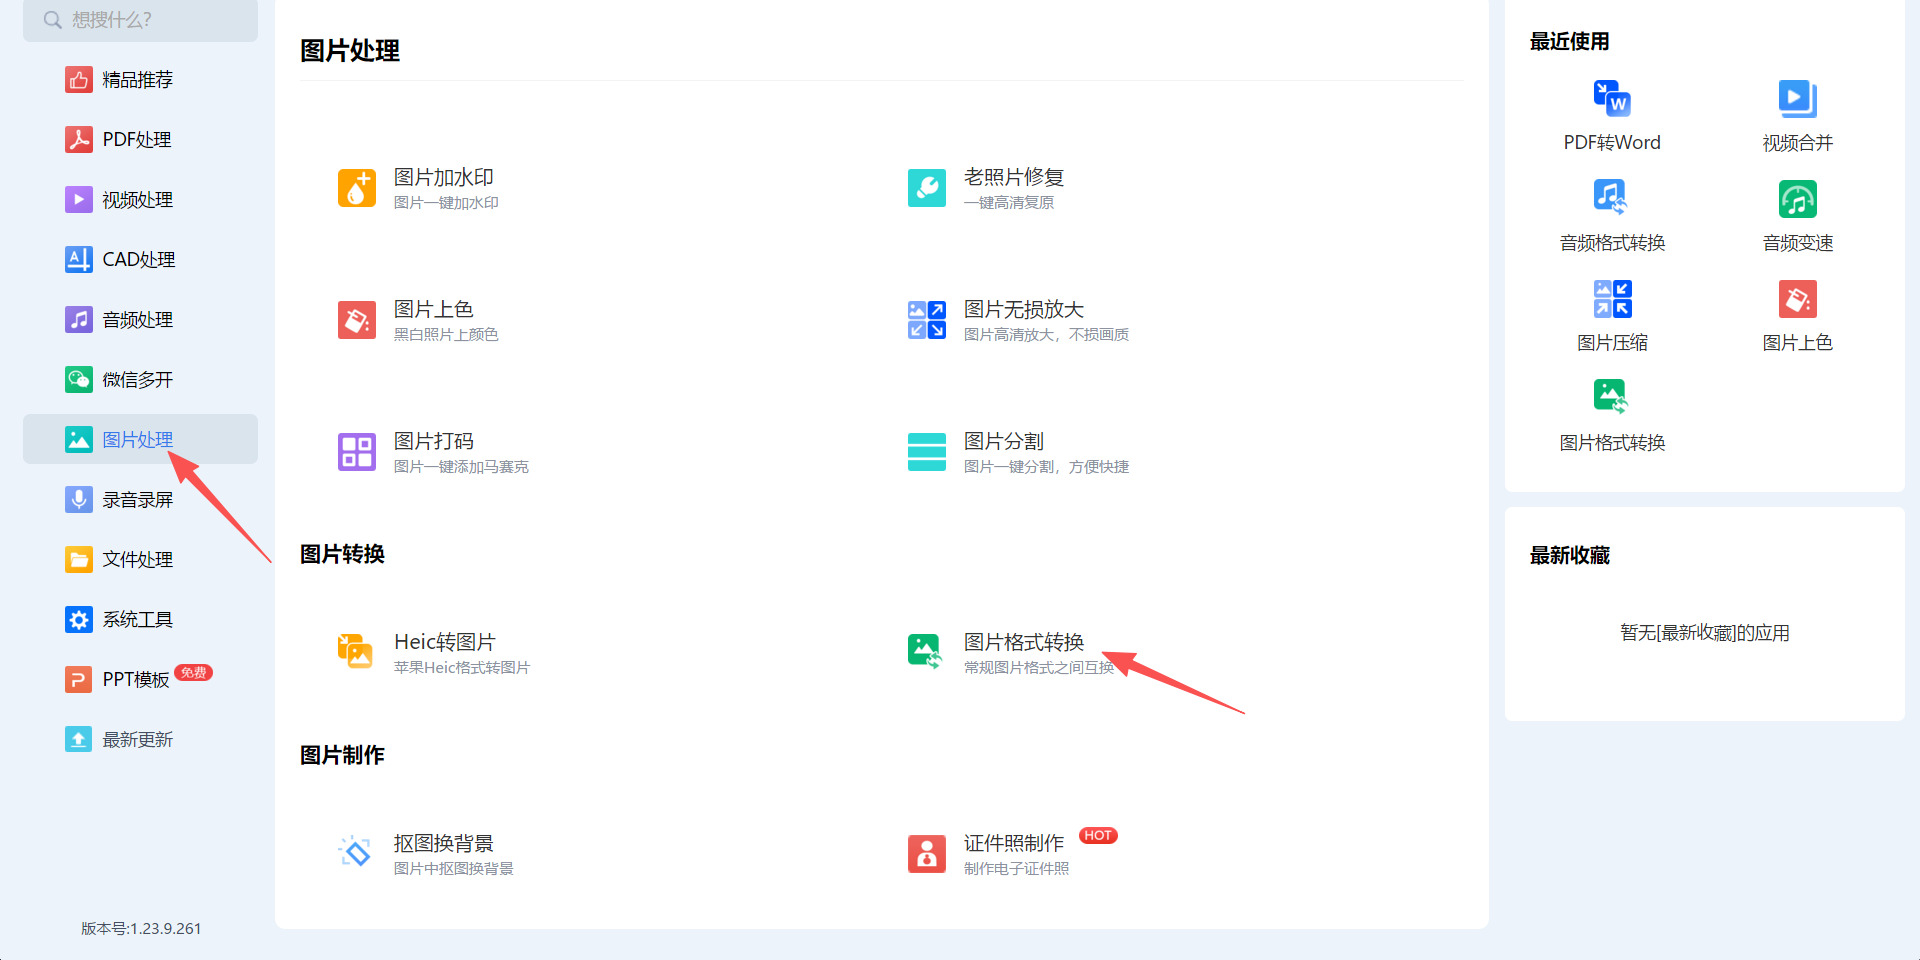This screenshot has width=1920, height=960.
Task: Click the 图片分割 title link
Action: pos(1004,441)
